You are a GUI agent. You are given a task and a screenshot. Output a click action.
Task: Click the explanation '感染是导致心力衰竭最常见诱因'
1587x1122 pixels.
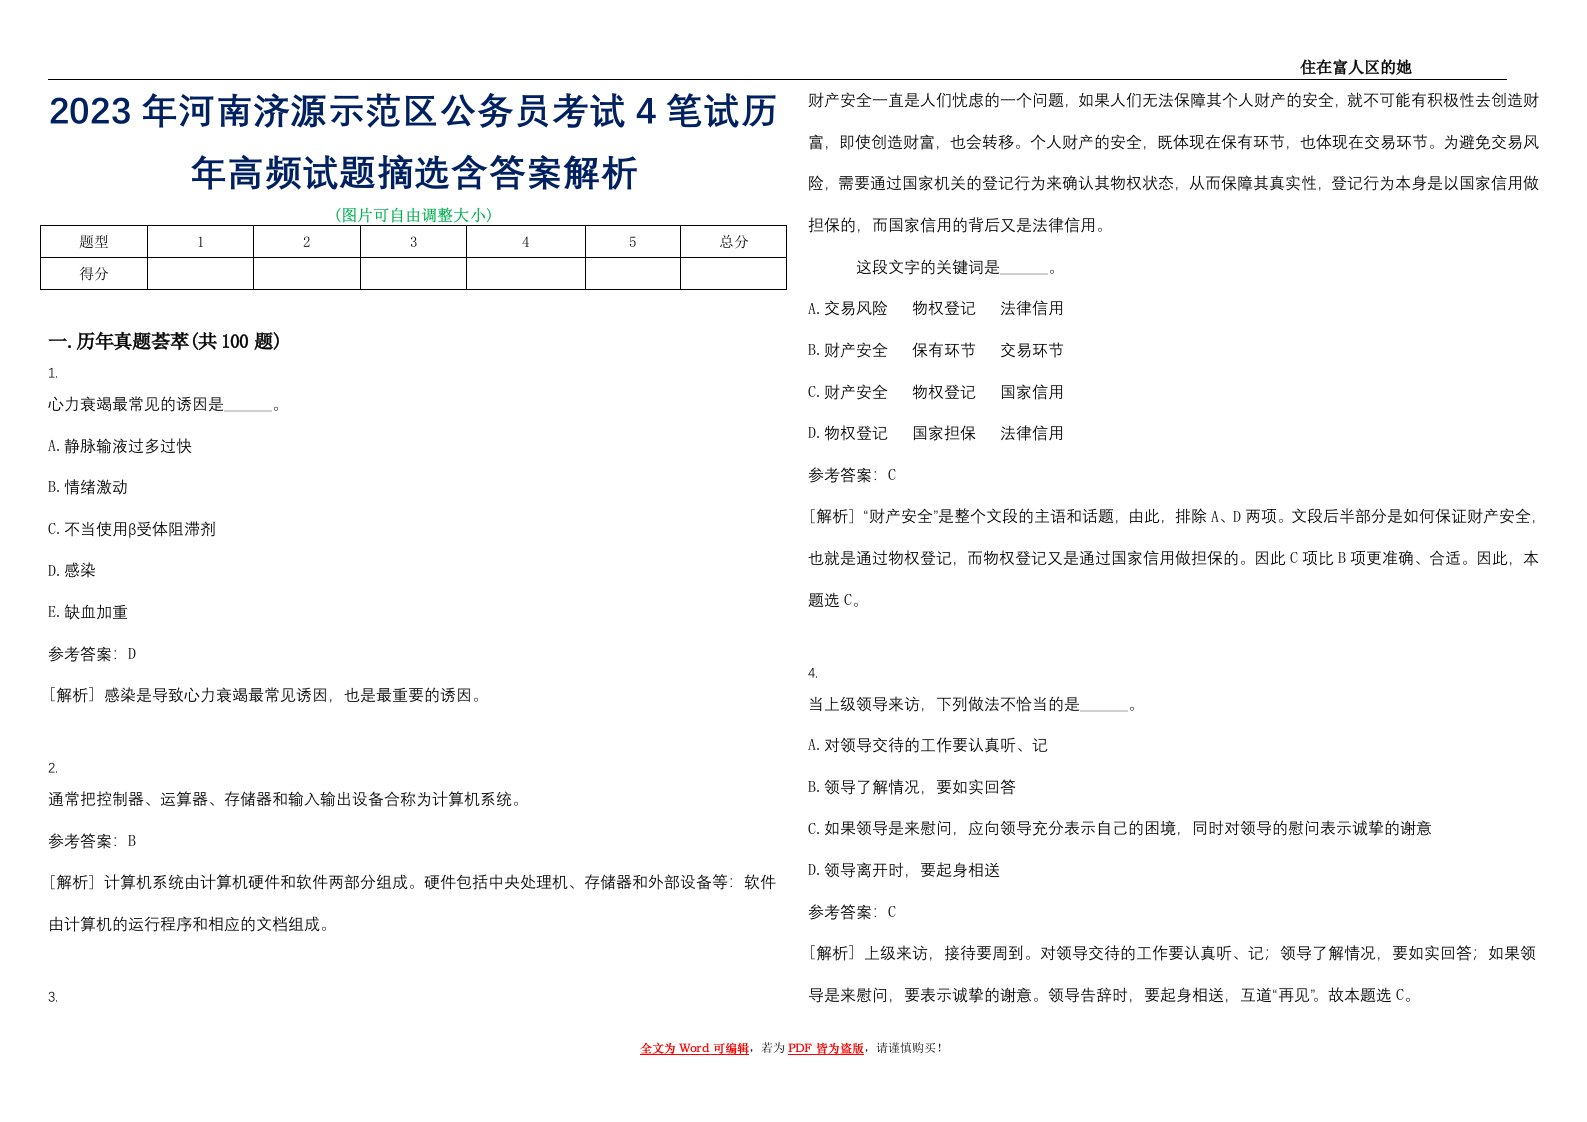click(266, 695)
